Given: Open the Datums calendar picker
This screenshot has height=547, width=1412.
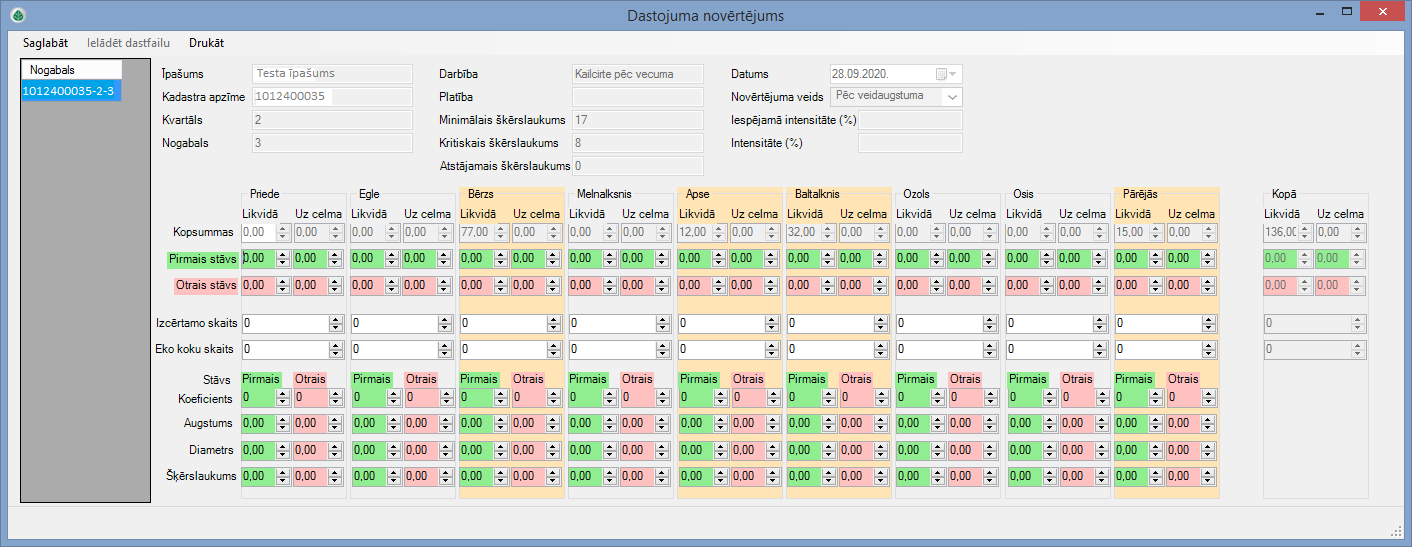Looking at the screenshot, I should point(946,74).
